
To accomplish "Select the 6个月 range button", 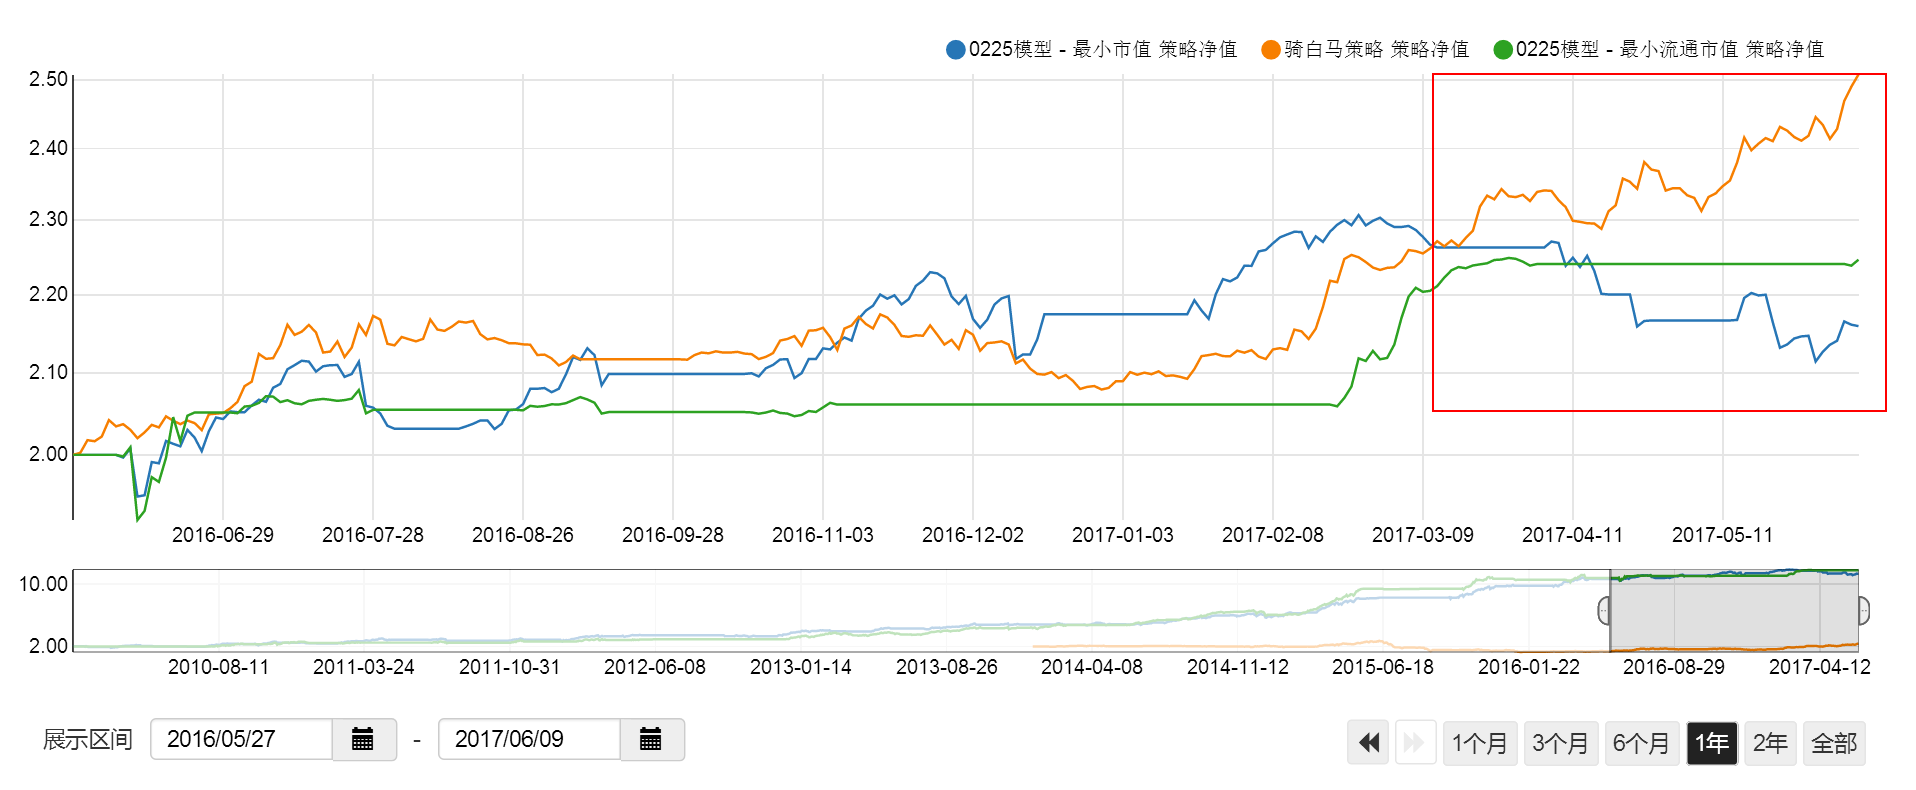I will point(1641,743).
